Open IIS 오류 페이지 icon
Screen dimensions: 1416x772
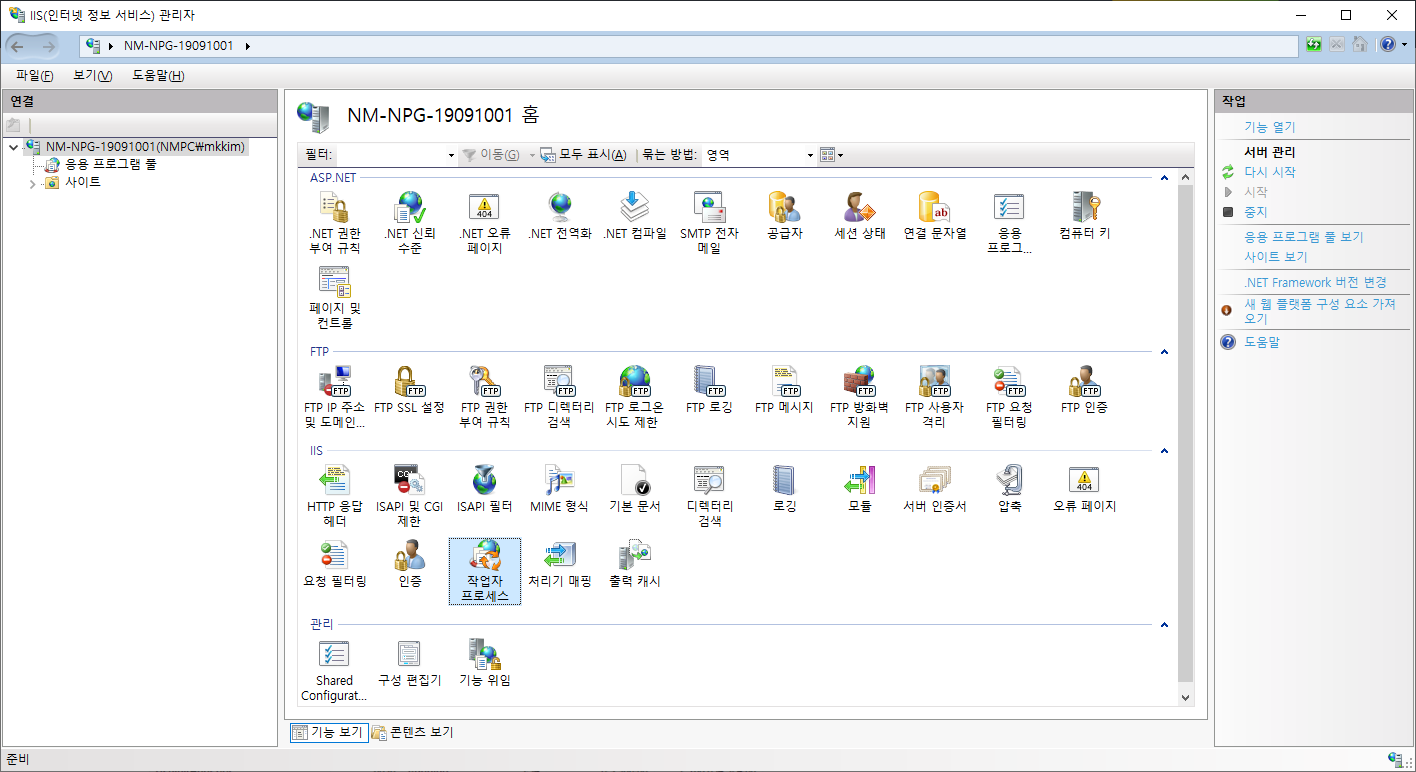(1085, 490)
